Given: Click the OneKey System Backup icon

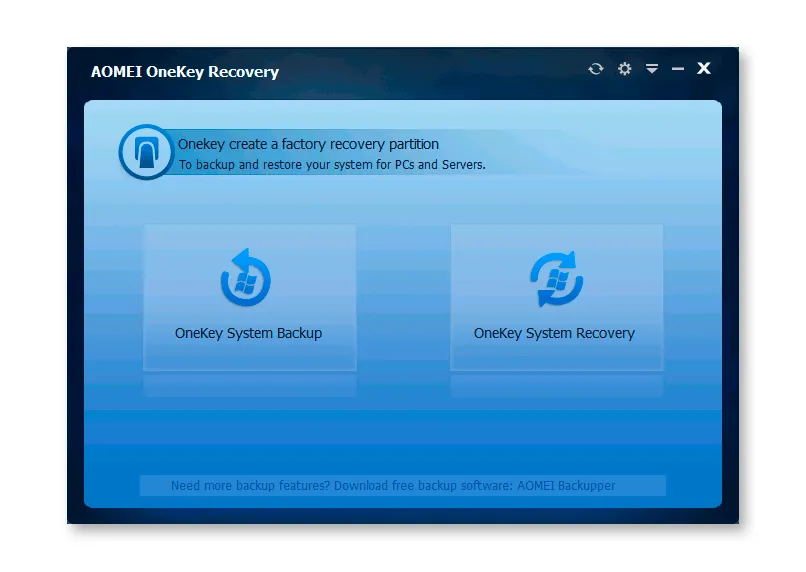Looking at the screenshot, I should point(246,279).
